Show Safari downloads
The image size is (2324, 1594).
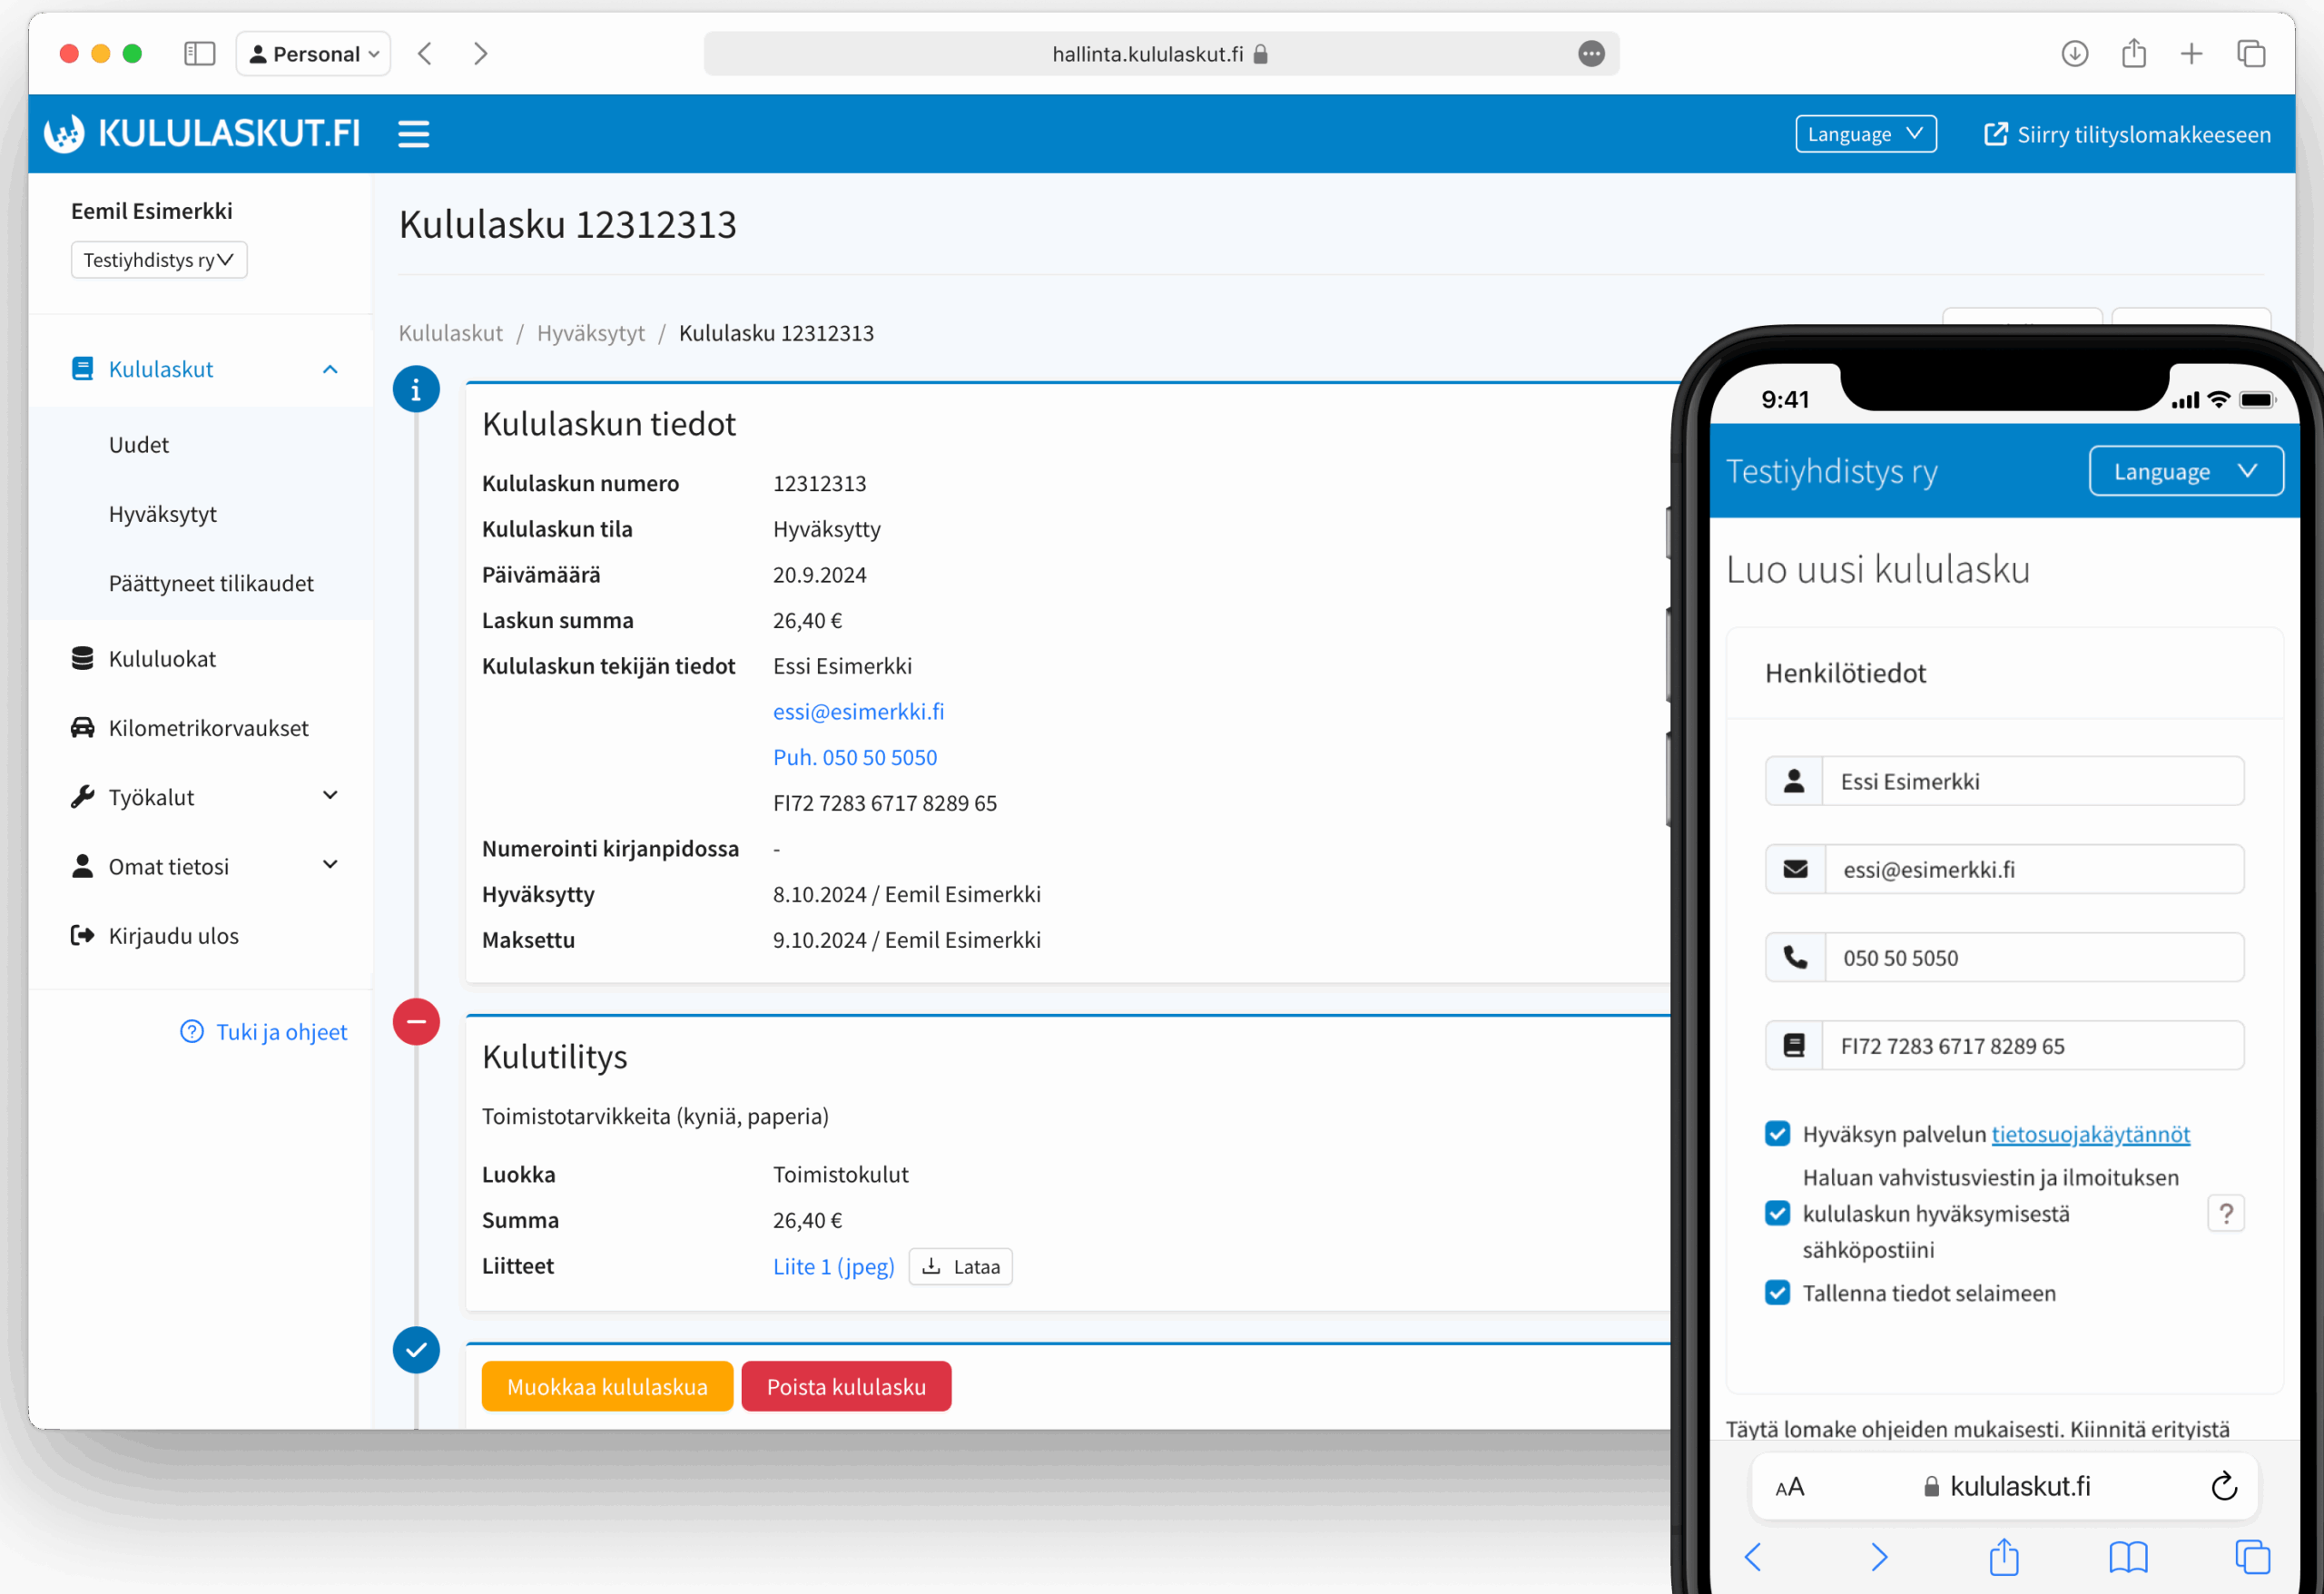click(x=2075, y=54)
